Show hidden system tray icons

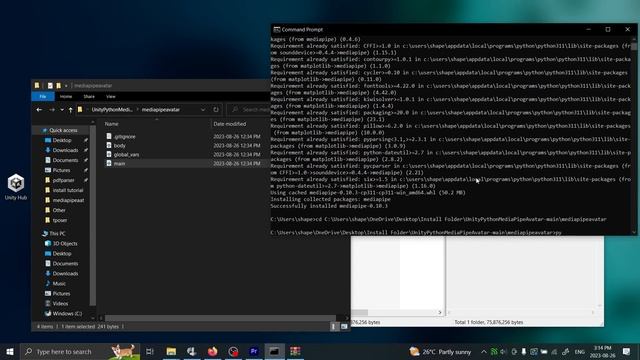point(484,352)
